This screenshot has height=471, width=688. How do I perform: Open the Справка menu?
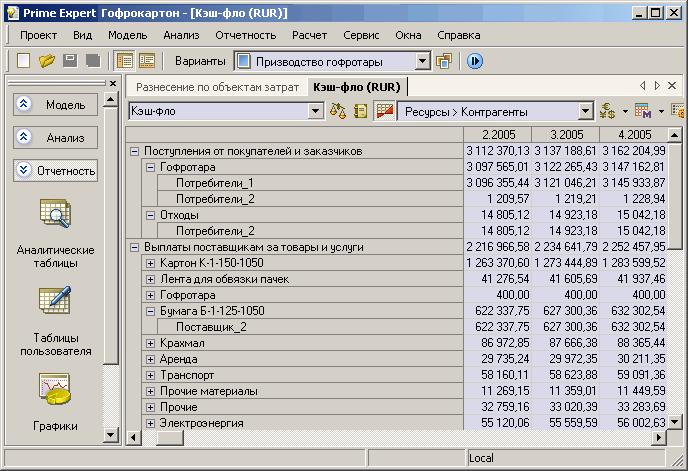(x=459, y=35)
